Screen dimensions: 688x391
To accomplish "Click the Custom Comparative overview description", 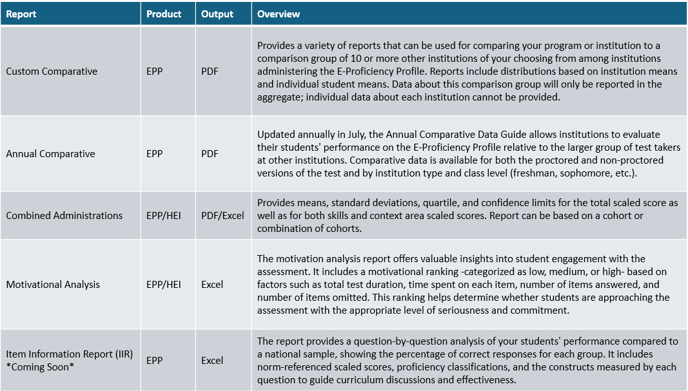I will click(467, 71).
